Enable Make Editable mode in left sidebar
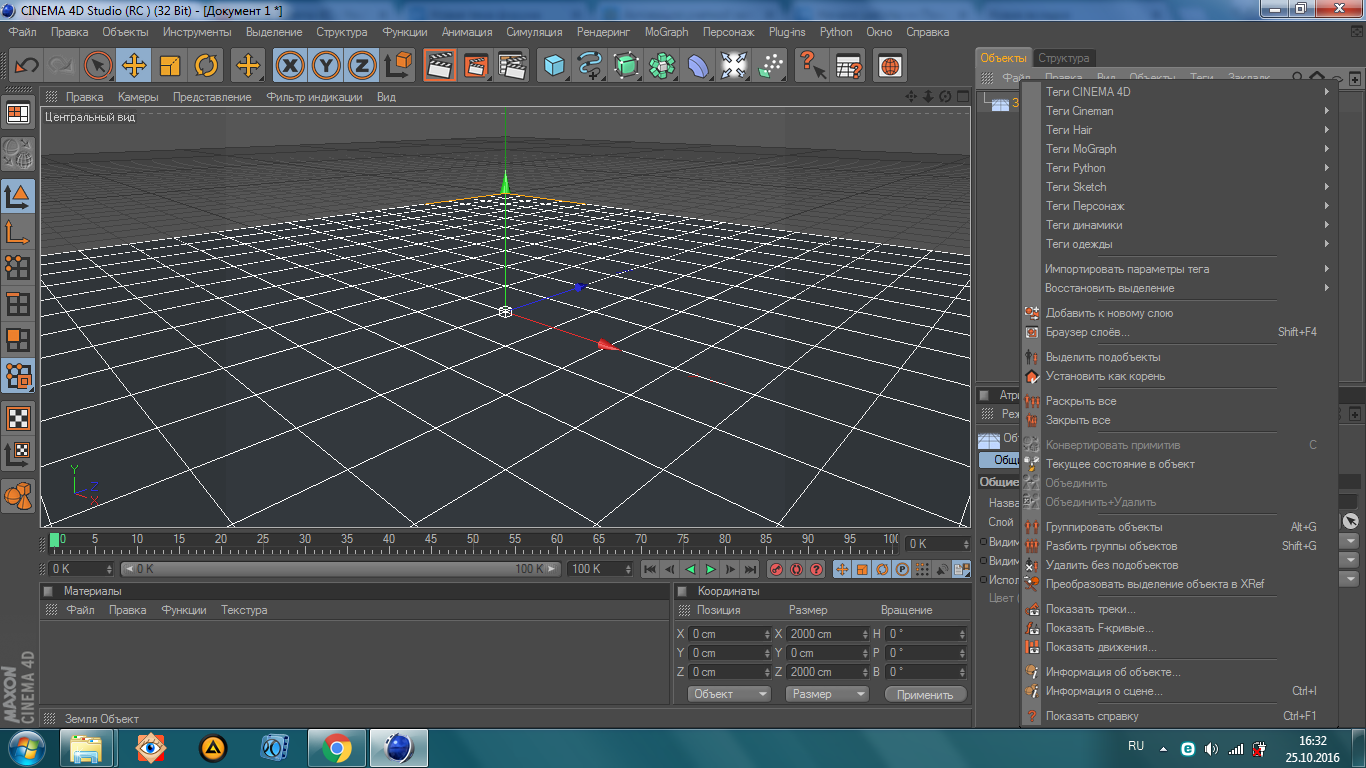Viewport: 1366px width, 768px height. pos(18,153)
